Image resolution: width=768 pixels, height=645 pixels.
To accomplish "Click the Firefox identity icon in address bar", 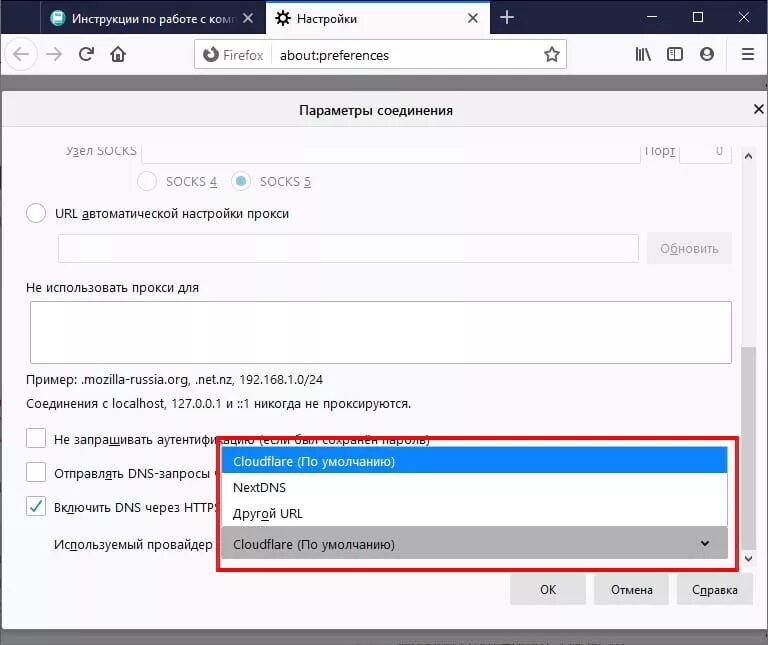I will 233,55.
